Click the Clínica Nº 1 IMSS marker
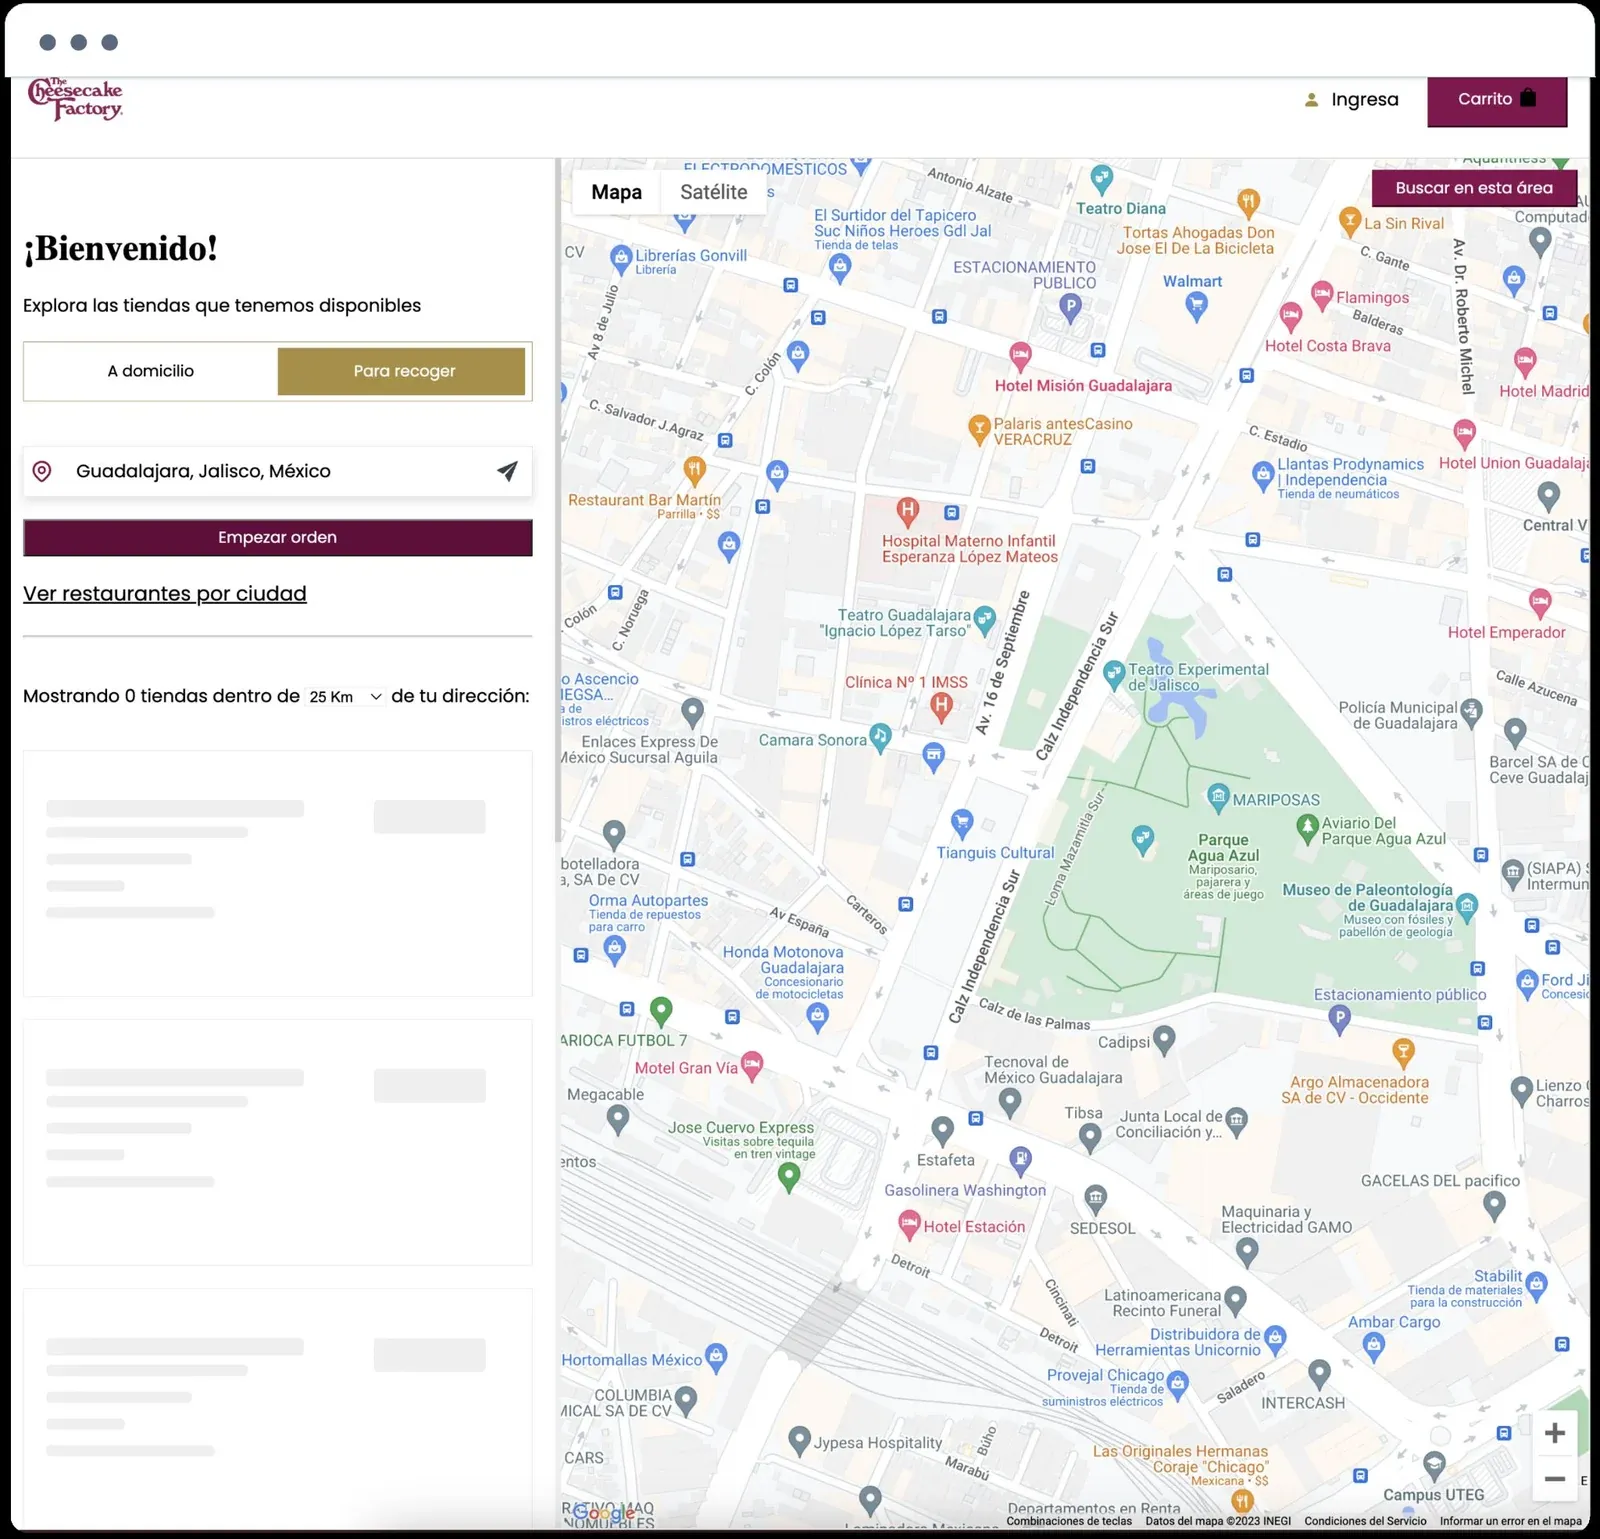This screenshot has height=1539, width=1600. [x=941, y=707]
